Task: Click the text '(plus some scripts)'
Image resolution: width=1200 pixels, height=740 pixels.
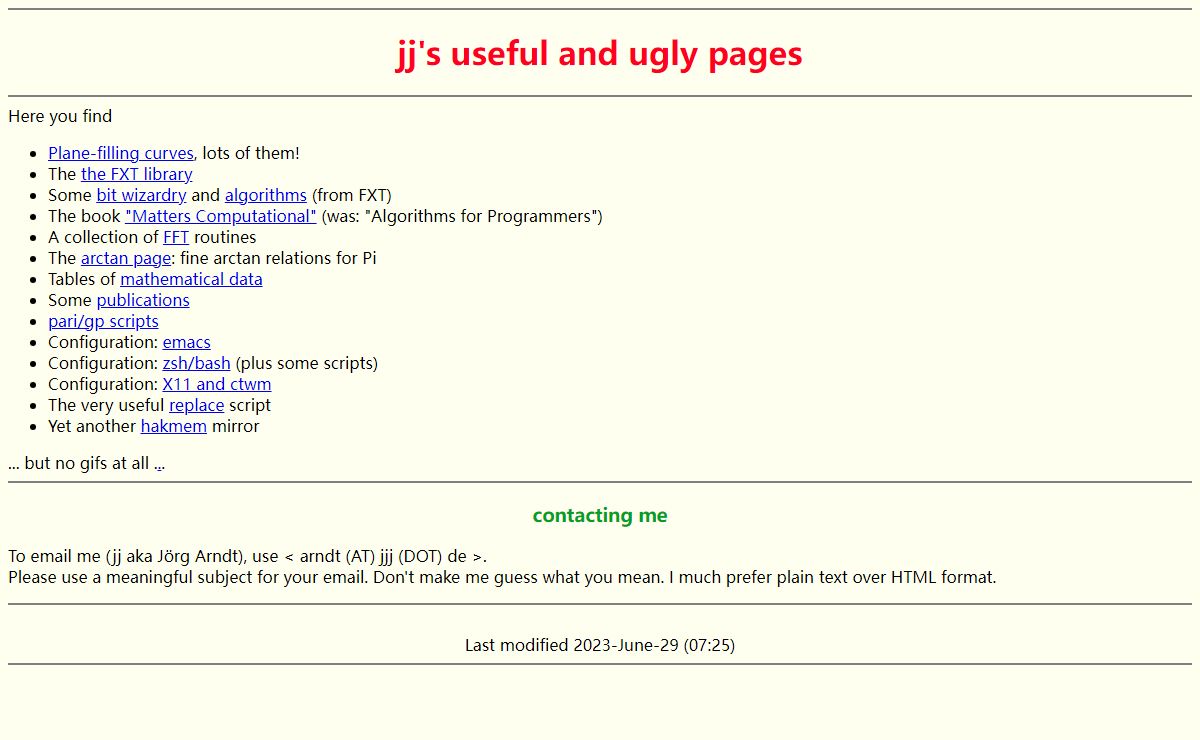Action: (x=307, y=363)
